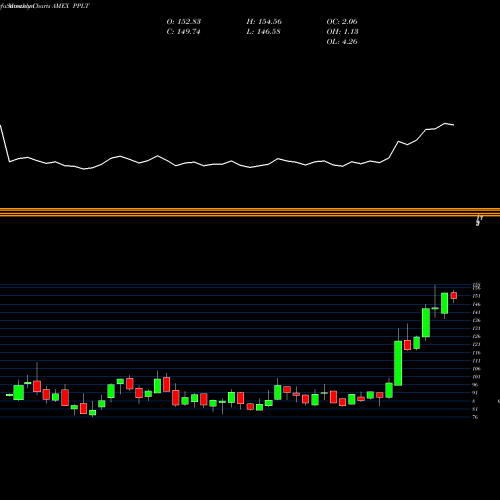This screenshot has width=500, height=500.
Task: Click the OL: 4.26 value
Action: pos(342,42)
